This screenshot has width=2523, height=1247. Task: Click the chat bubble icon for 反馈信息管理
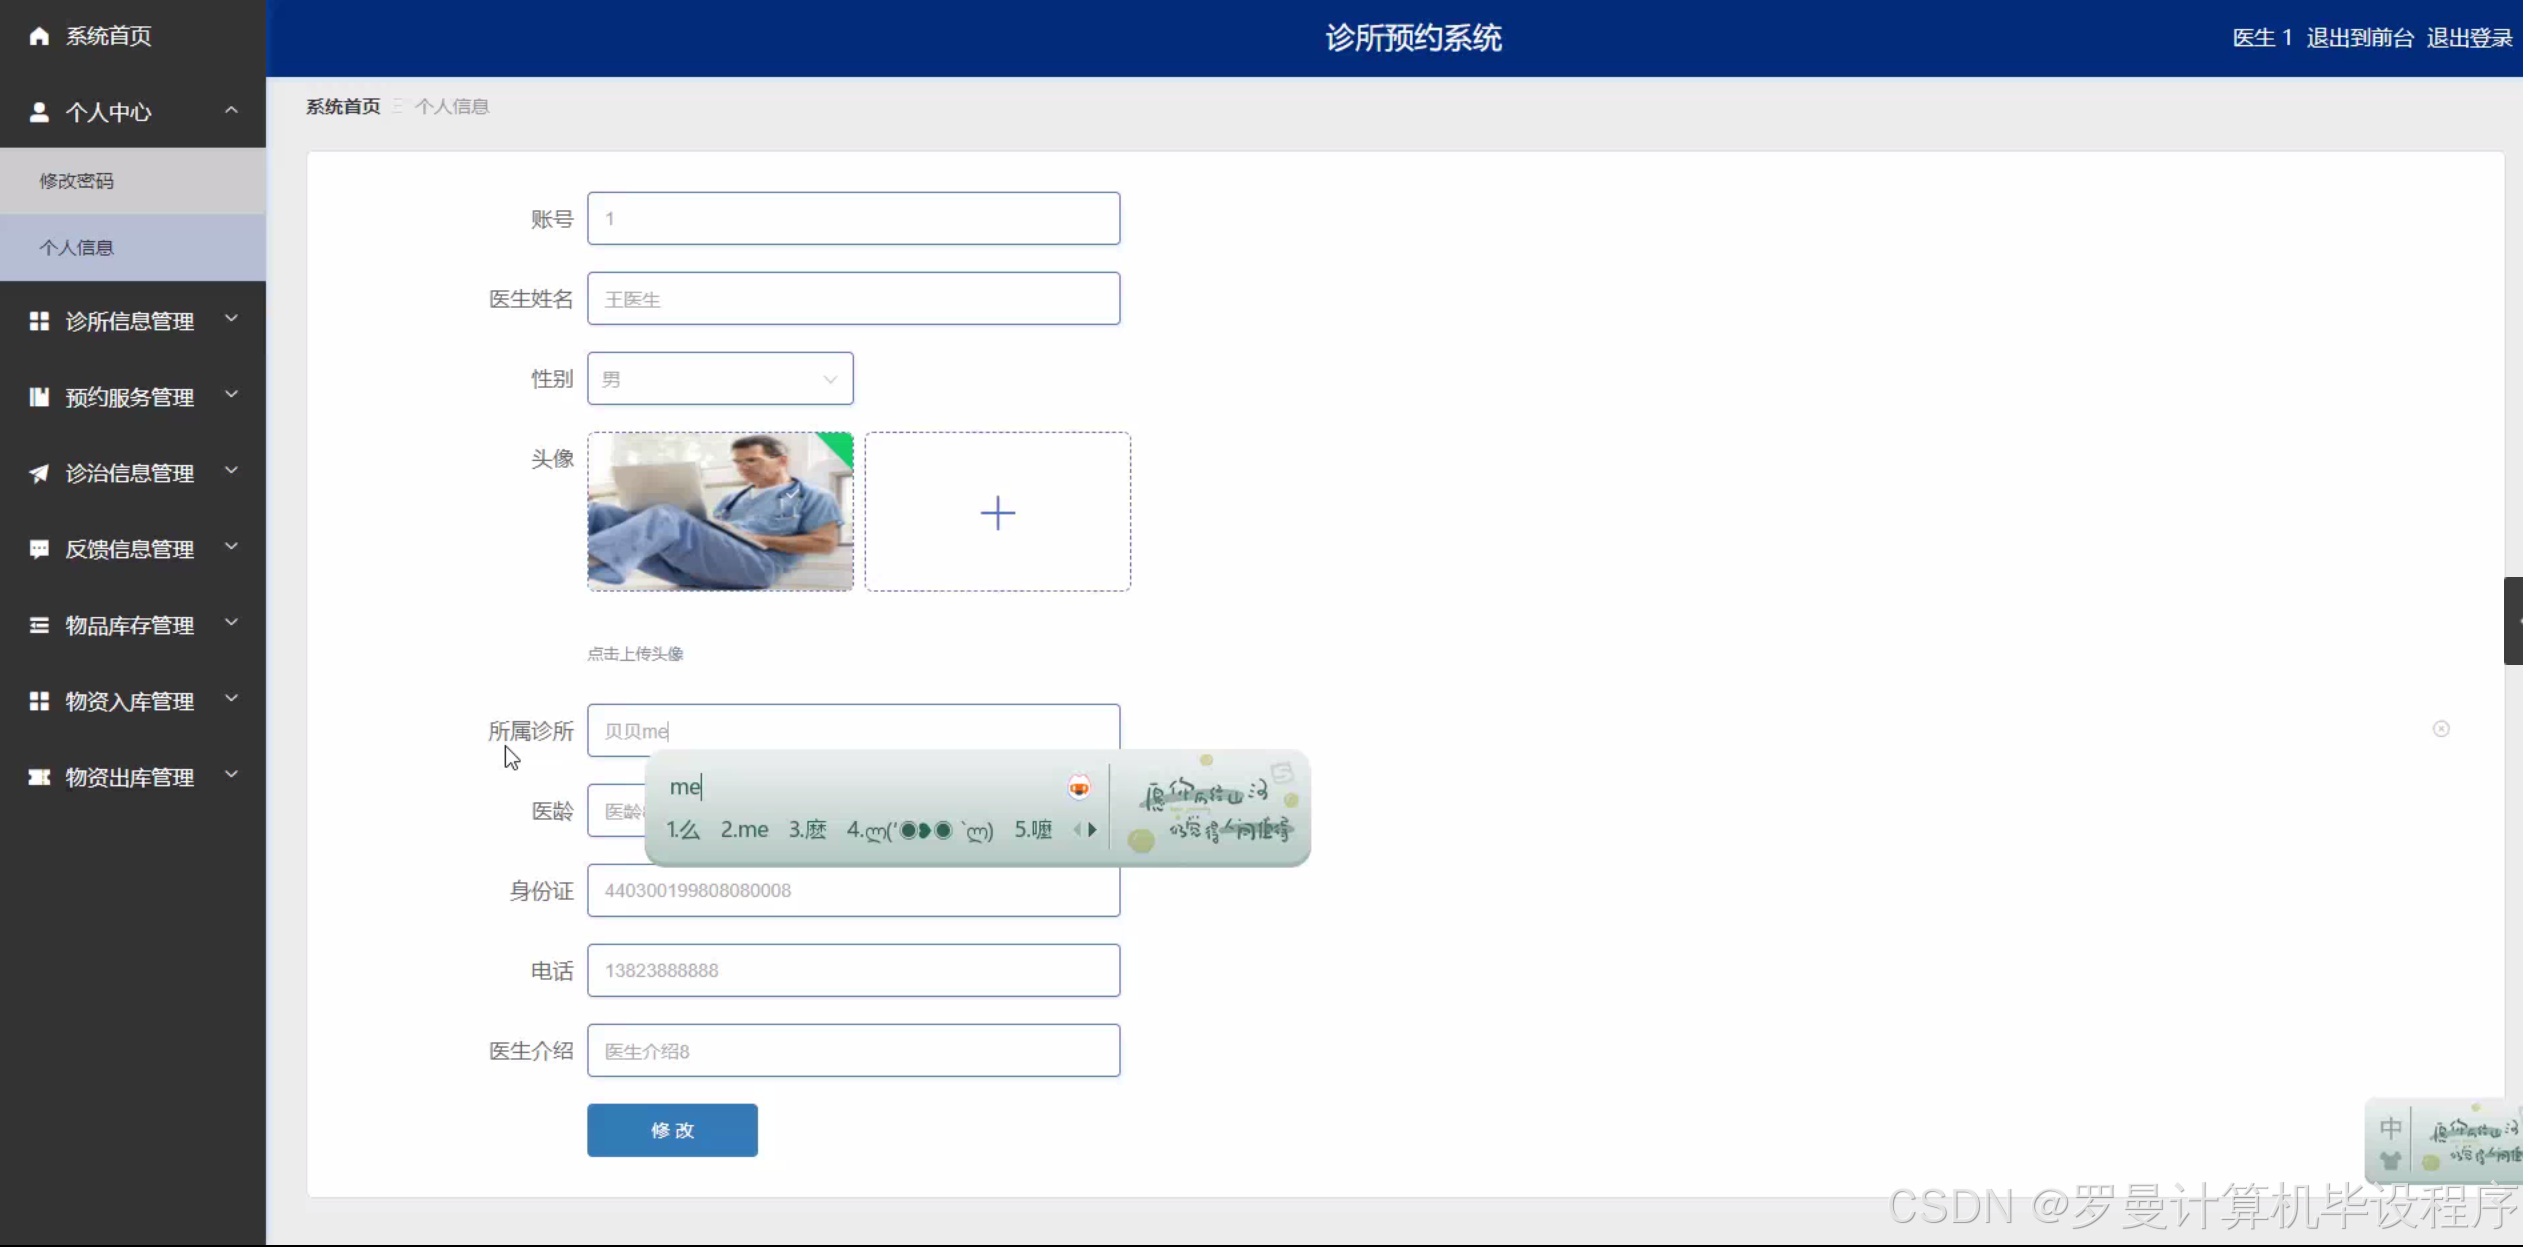pos(39,549)
